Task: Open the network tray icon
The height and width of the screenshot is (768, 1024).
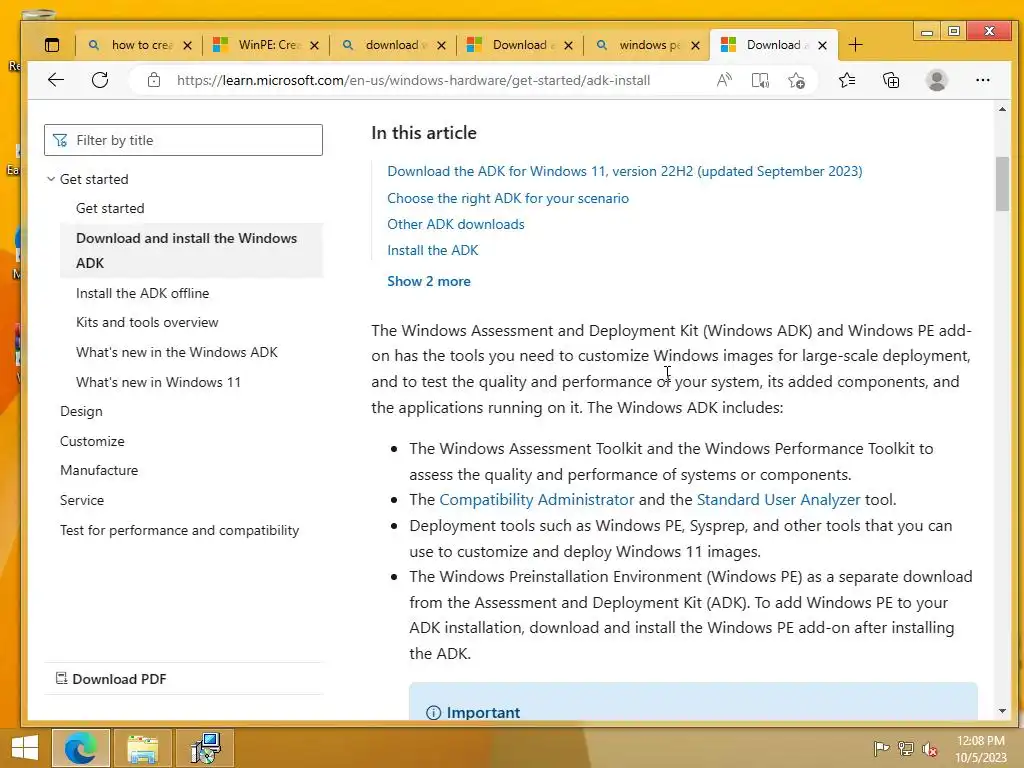Action: click(x=905, y=748)
